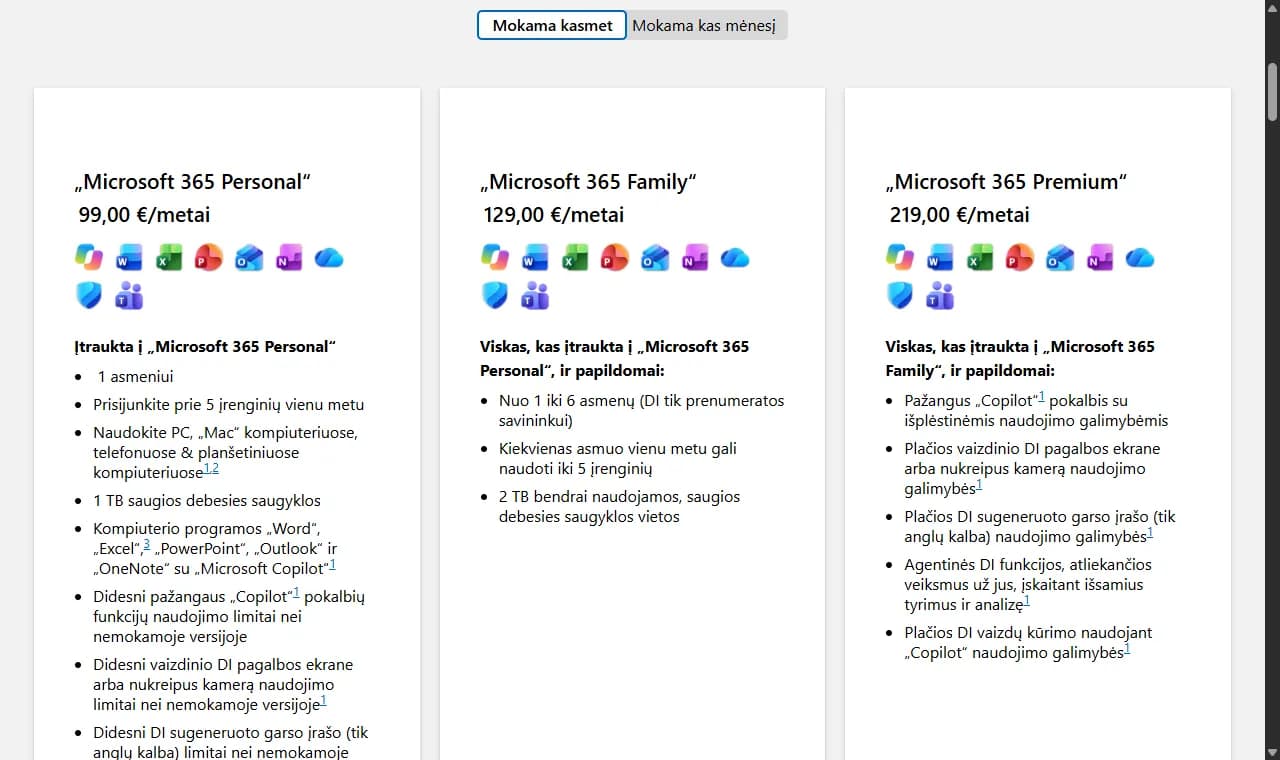The image size is (1280, 760).
Task: Click the Teams icon in the Family plan
Action: pyautogui.click(x=535, y=296)
